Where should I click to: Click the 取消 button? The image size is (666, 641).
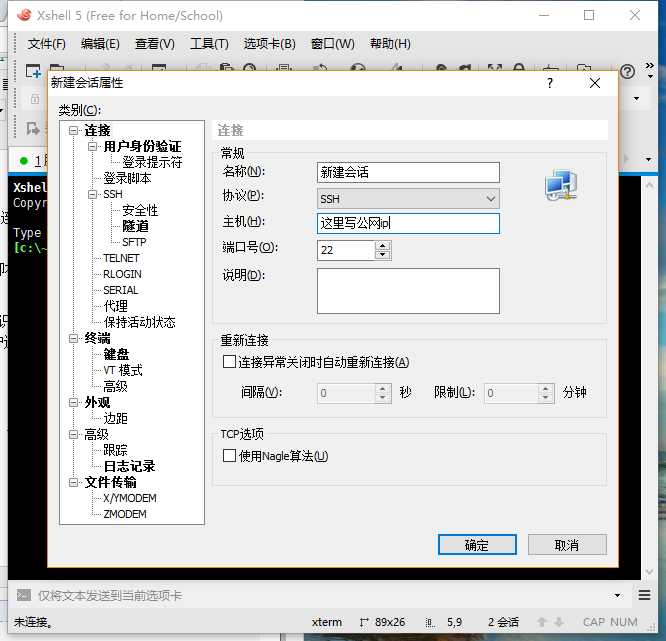pyautogui.click(x=567, y=545)
